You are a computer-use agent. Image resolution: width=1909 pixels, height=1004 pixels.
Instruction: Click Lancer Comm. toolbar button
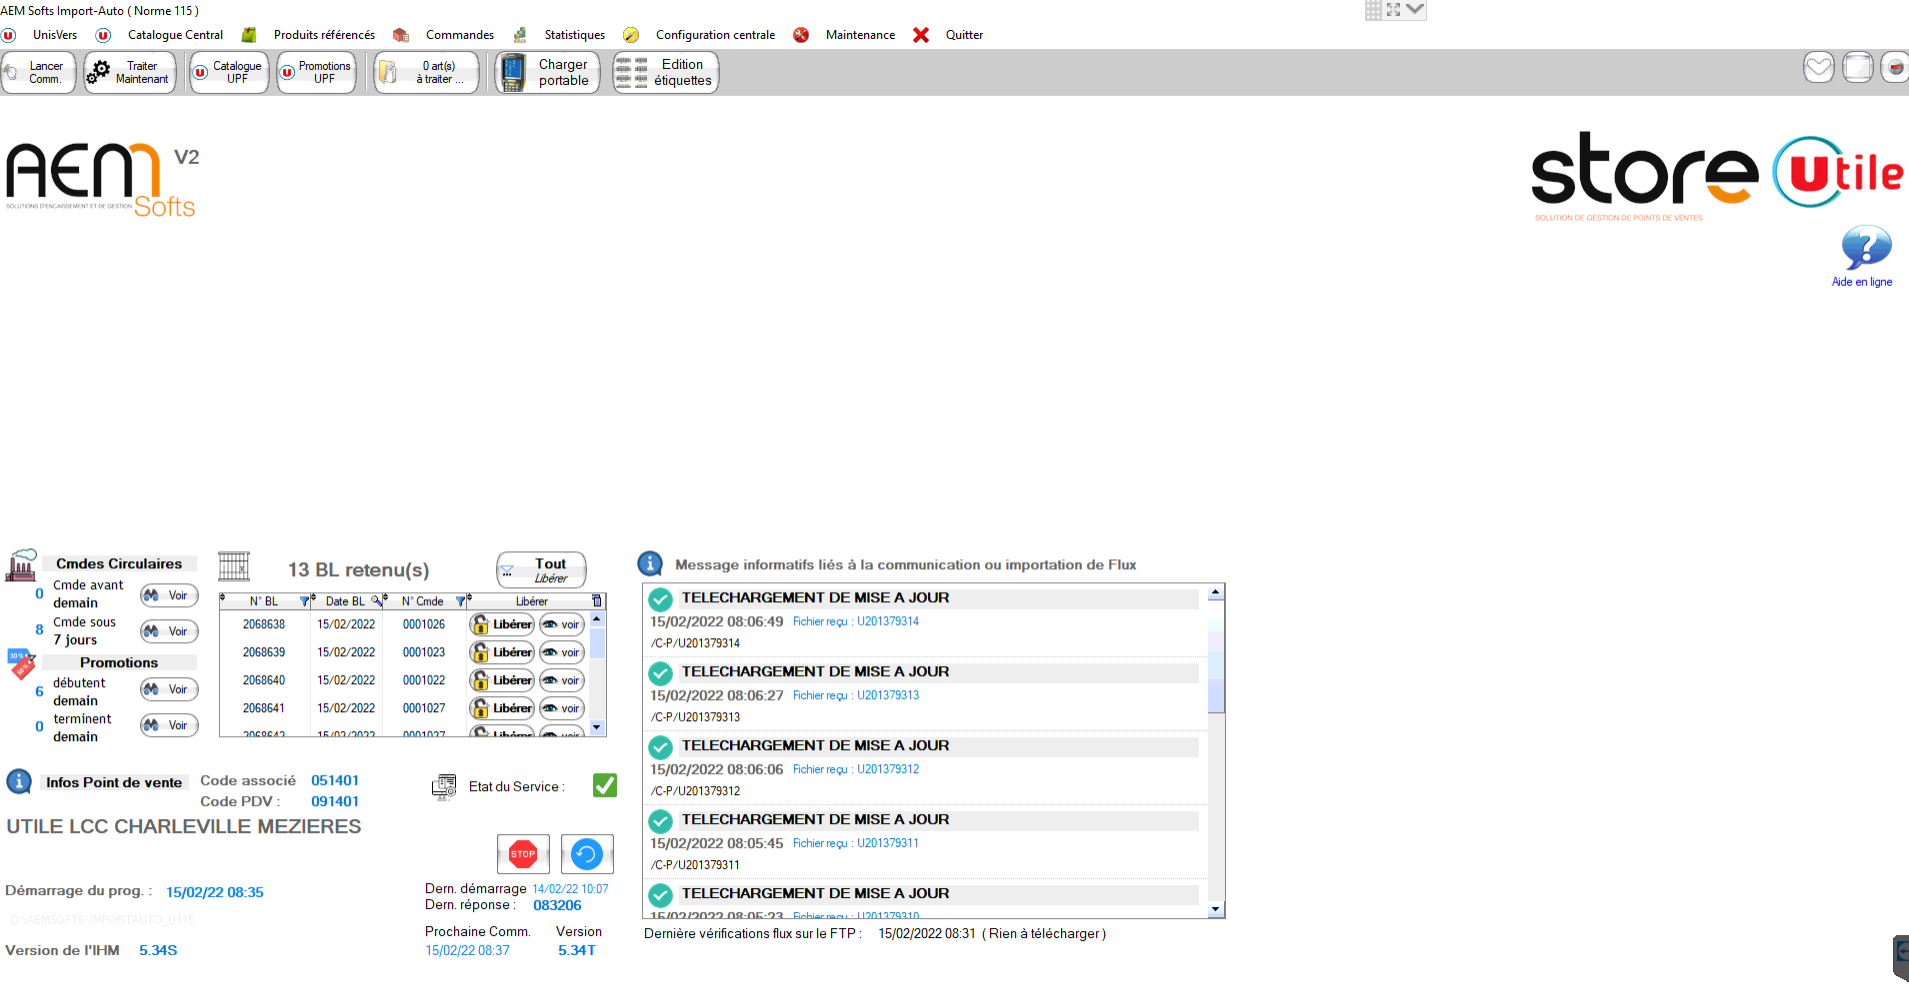(x=38, y=73)
